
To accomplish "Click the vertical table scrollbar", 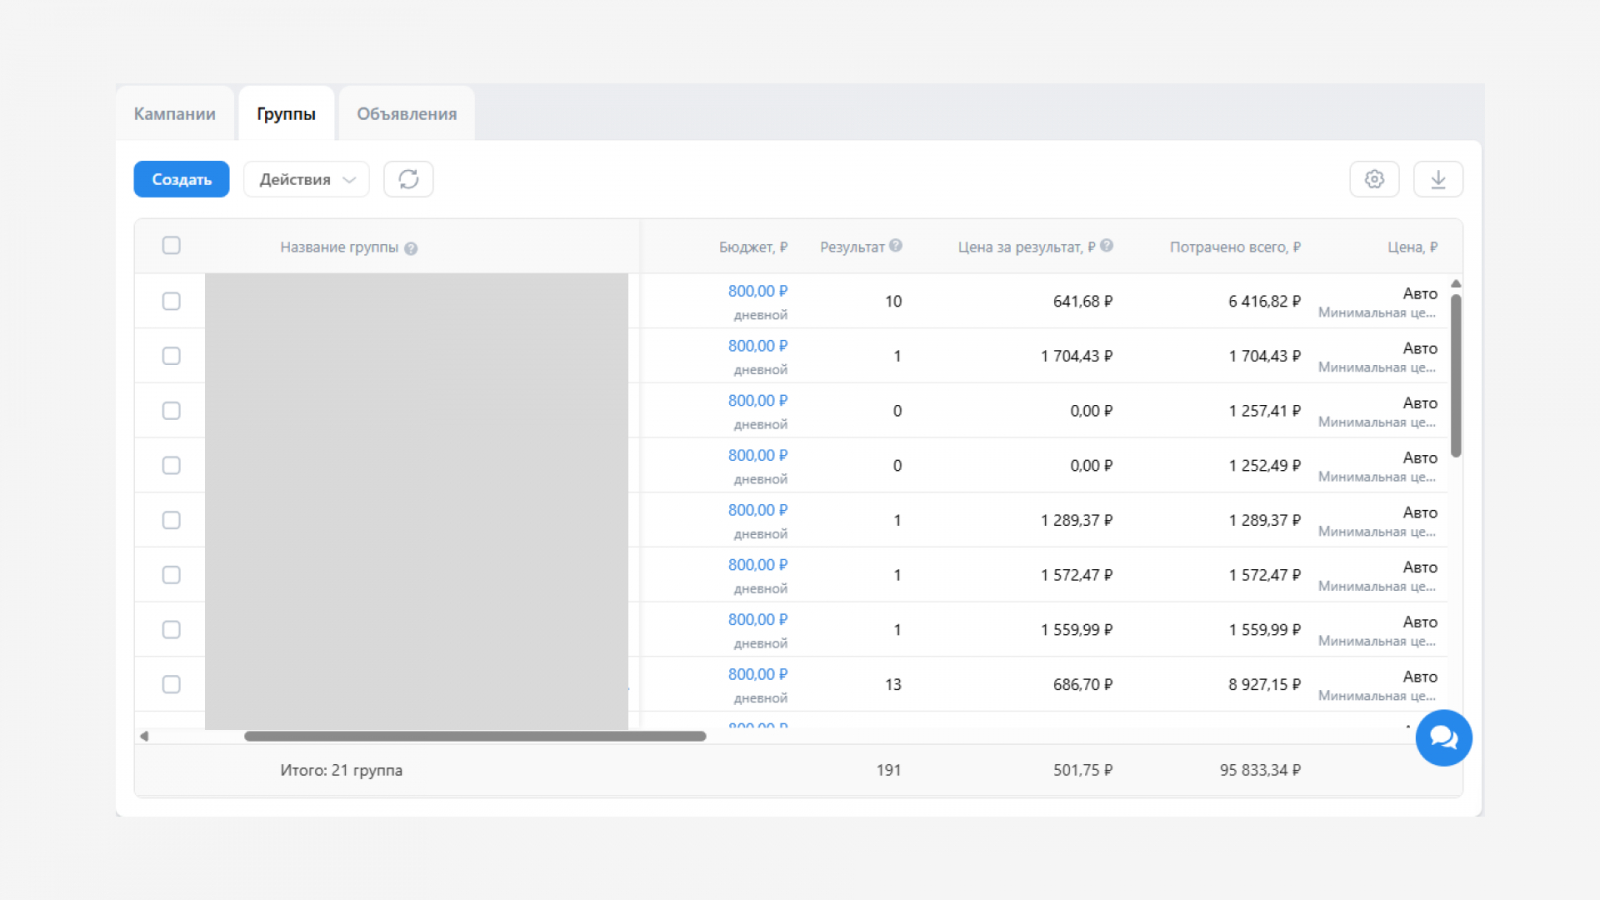I will click(x=1456, y=375).
